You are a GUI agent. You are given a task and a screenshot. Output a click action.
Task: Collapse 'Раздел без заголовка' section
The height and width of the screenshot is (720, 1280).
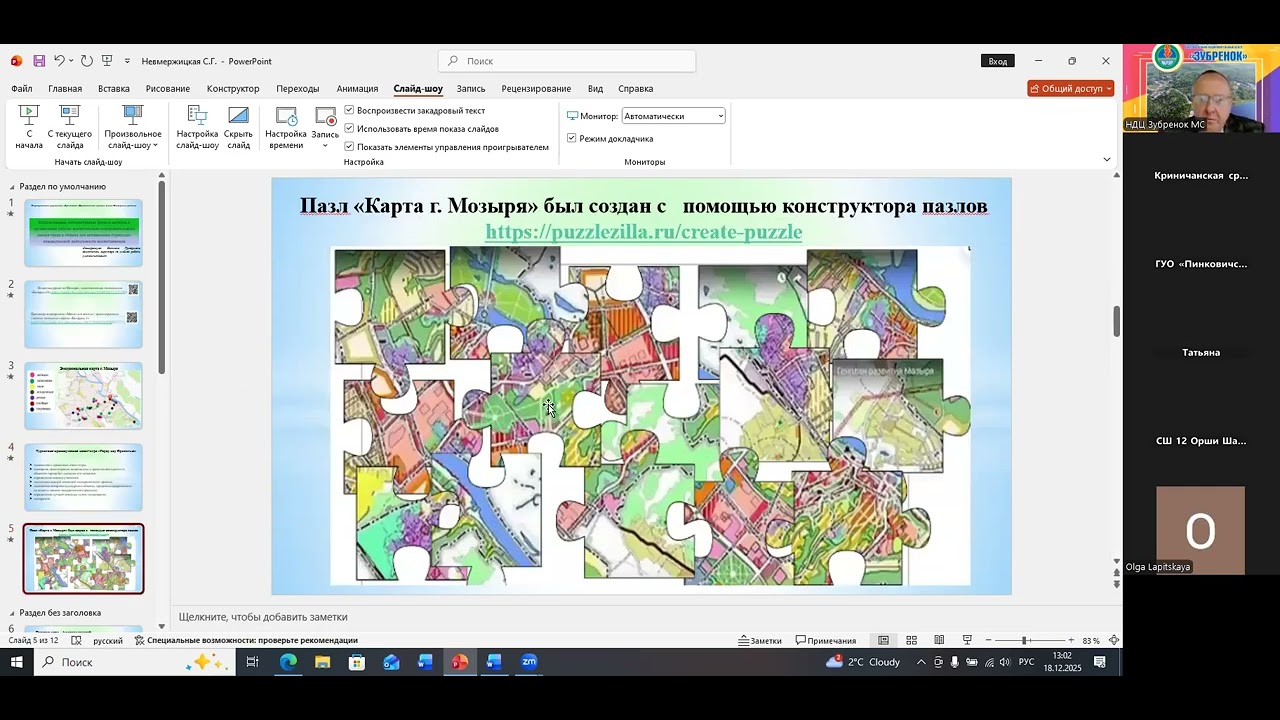(13, 612)
